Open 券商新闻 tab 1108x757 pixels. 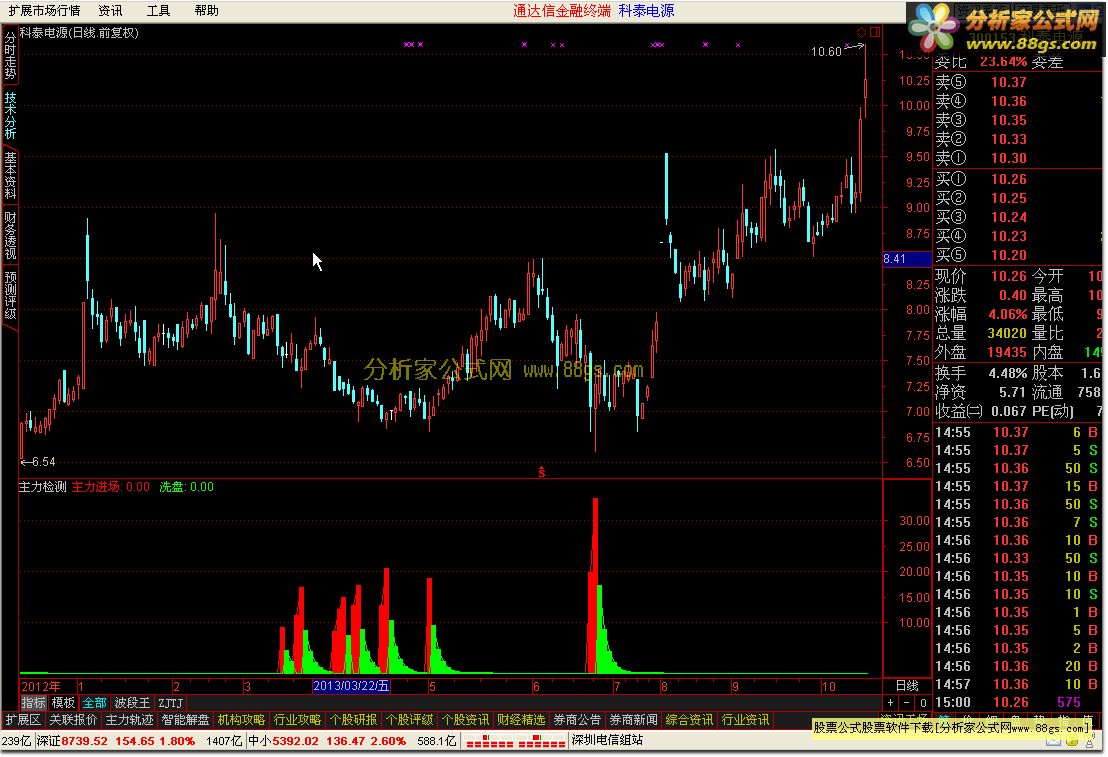(x=633, y=720)
